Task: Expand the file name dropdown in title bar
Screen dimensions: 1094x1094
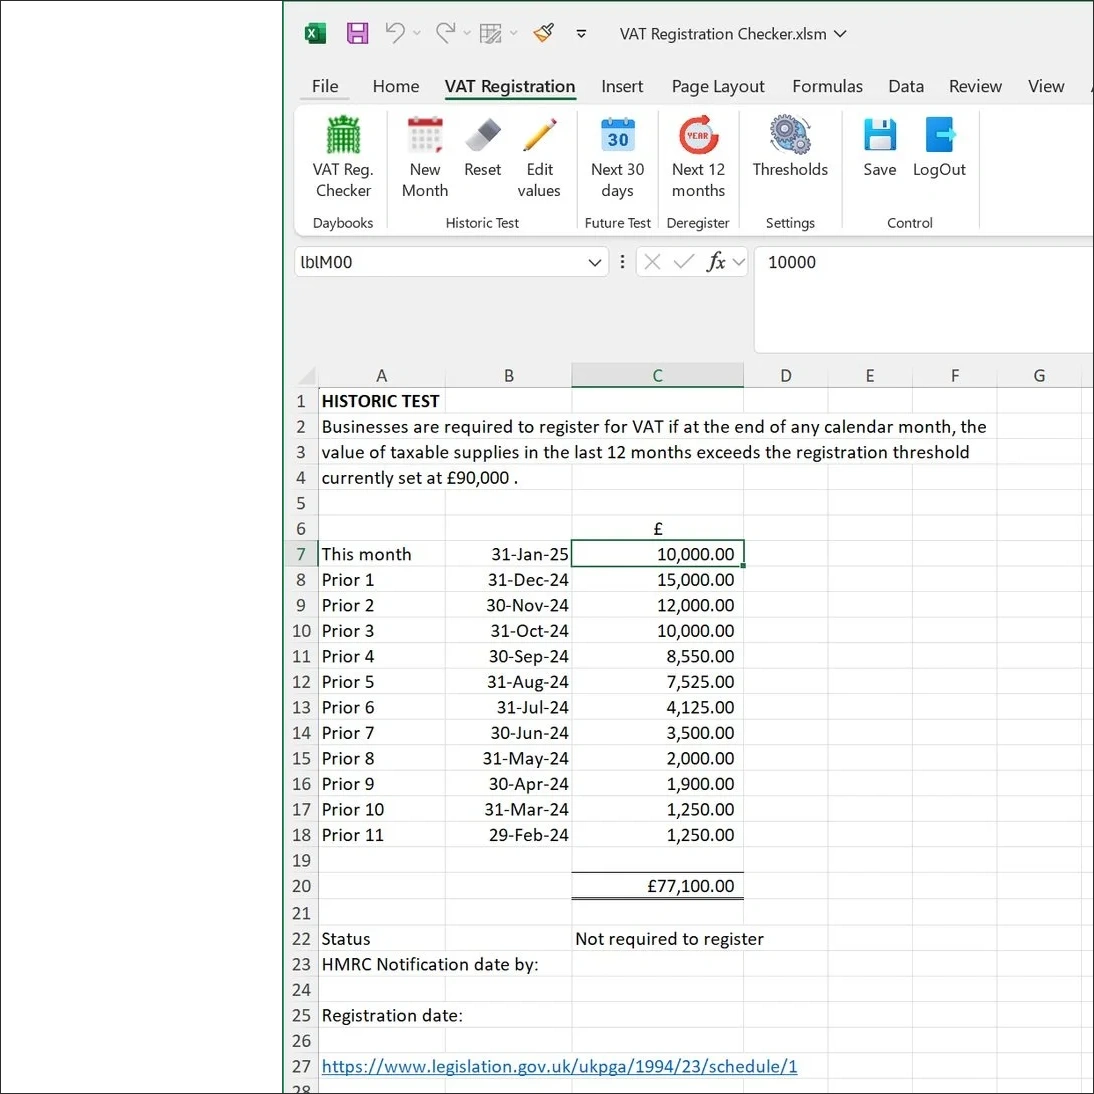Action: point(840,33)
